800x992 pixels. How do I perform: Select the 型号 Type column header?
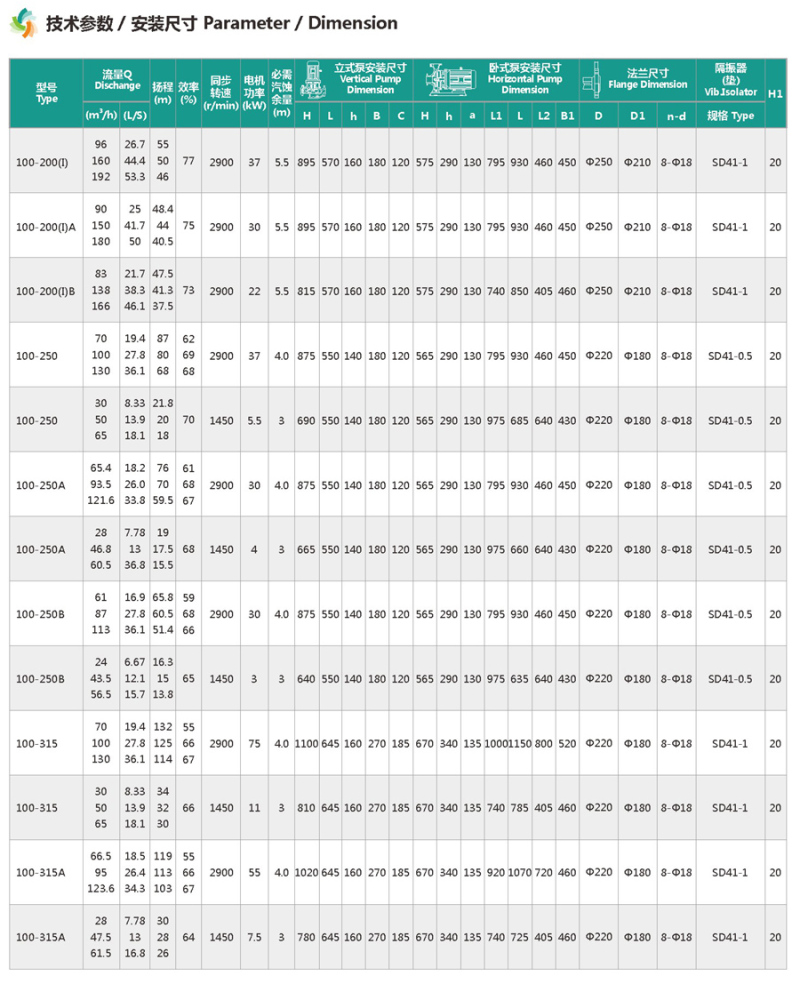(46, 93)
